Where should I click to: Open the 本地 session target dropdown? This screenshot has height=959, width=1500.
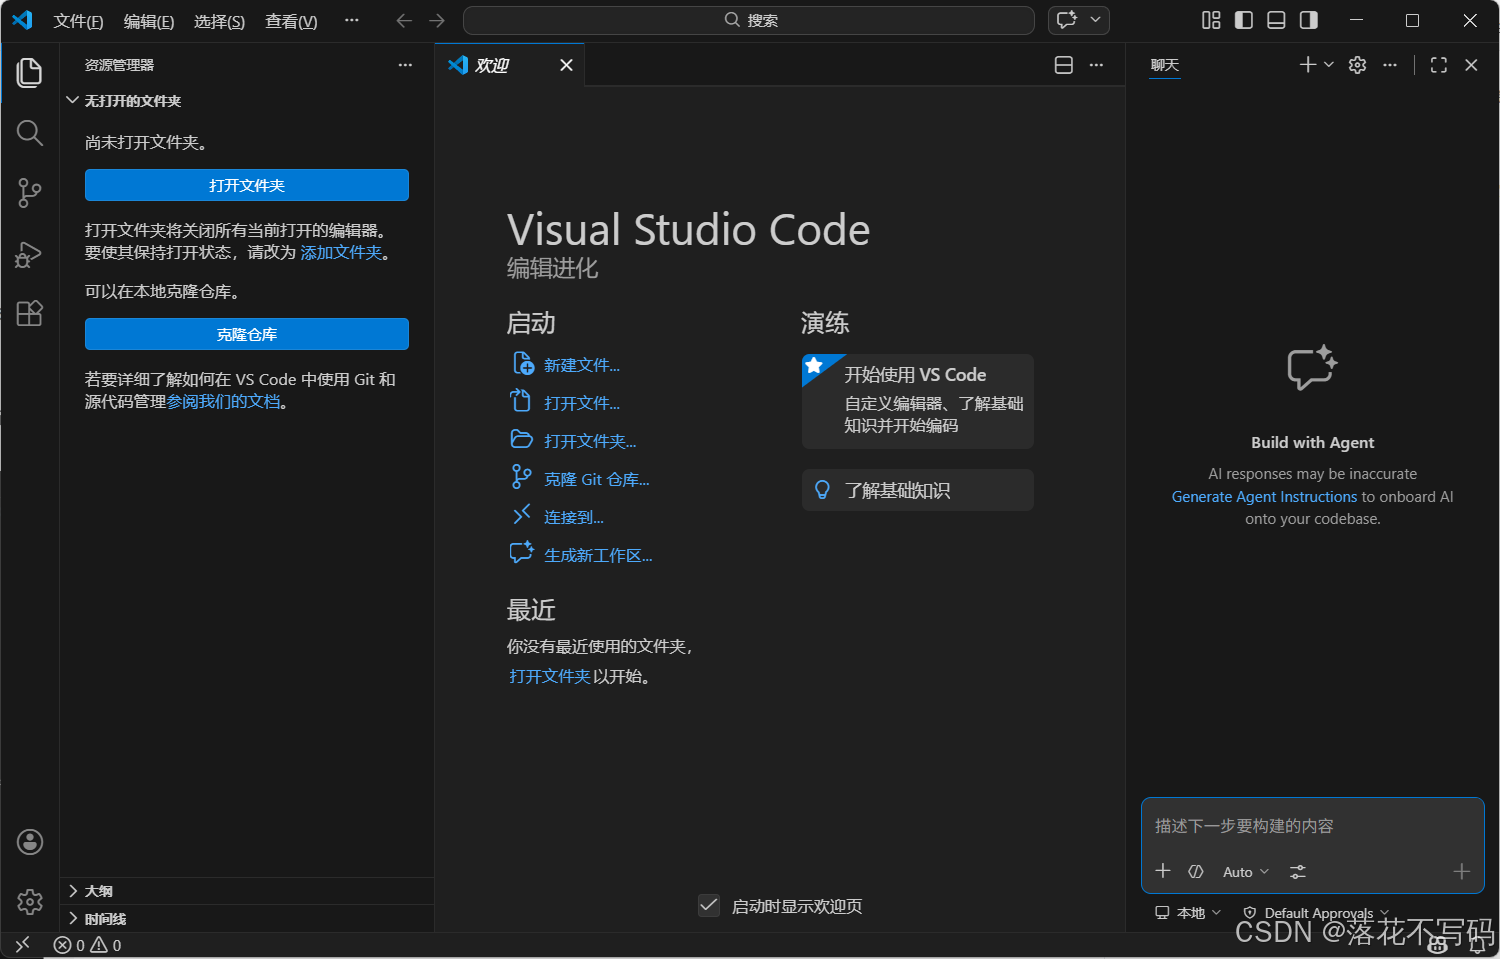click(1188, 913)
